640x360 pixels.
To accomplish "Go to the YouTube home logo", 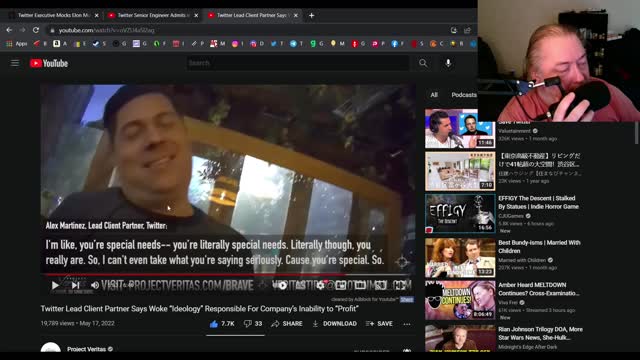I will point(49,63).
